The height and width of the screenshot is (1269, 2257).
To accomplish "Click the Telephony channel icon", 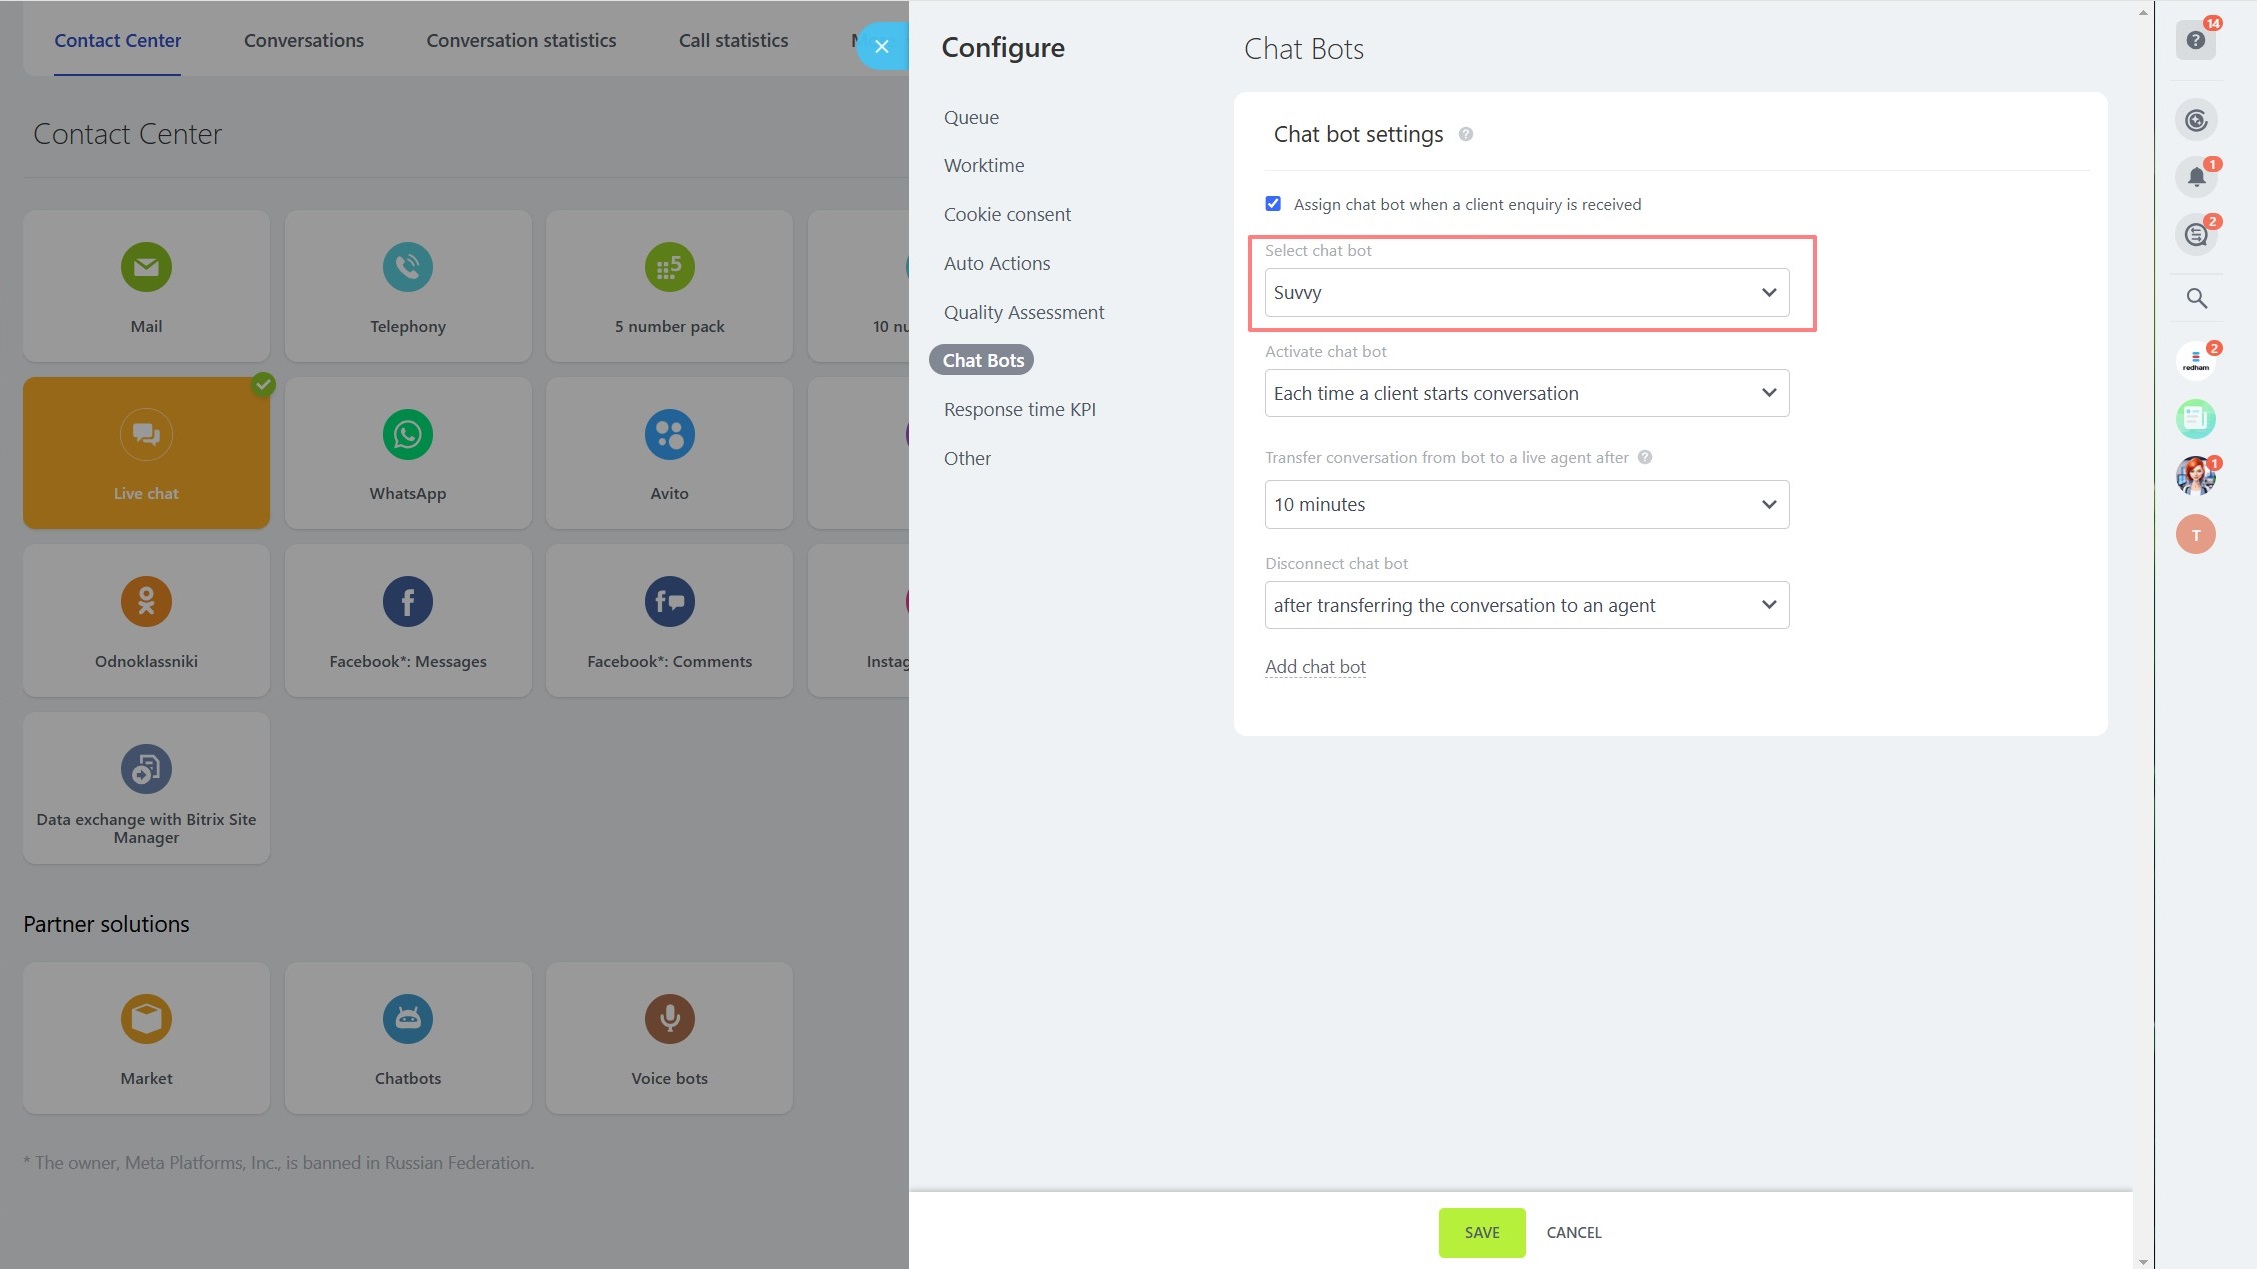I will (407, 267).
